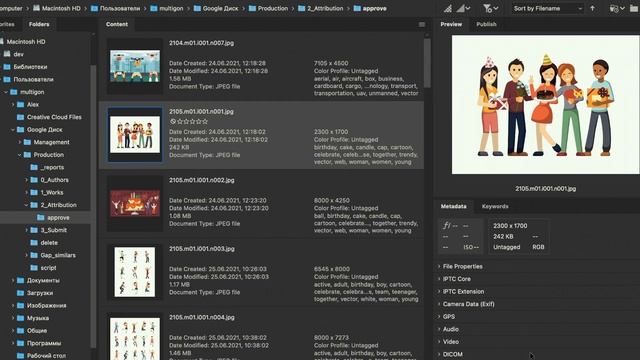Viewport: 640px width, 360px height.
Task: Expand the 1_Works folder
Action: pyautogui.click(x=27, y=193)
